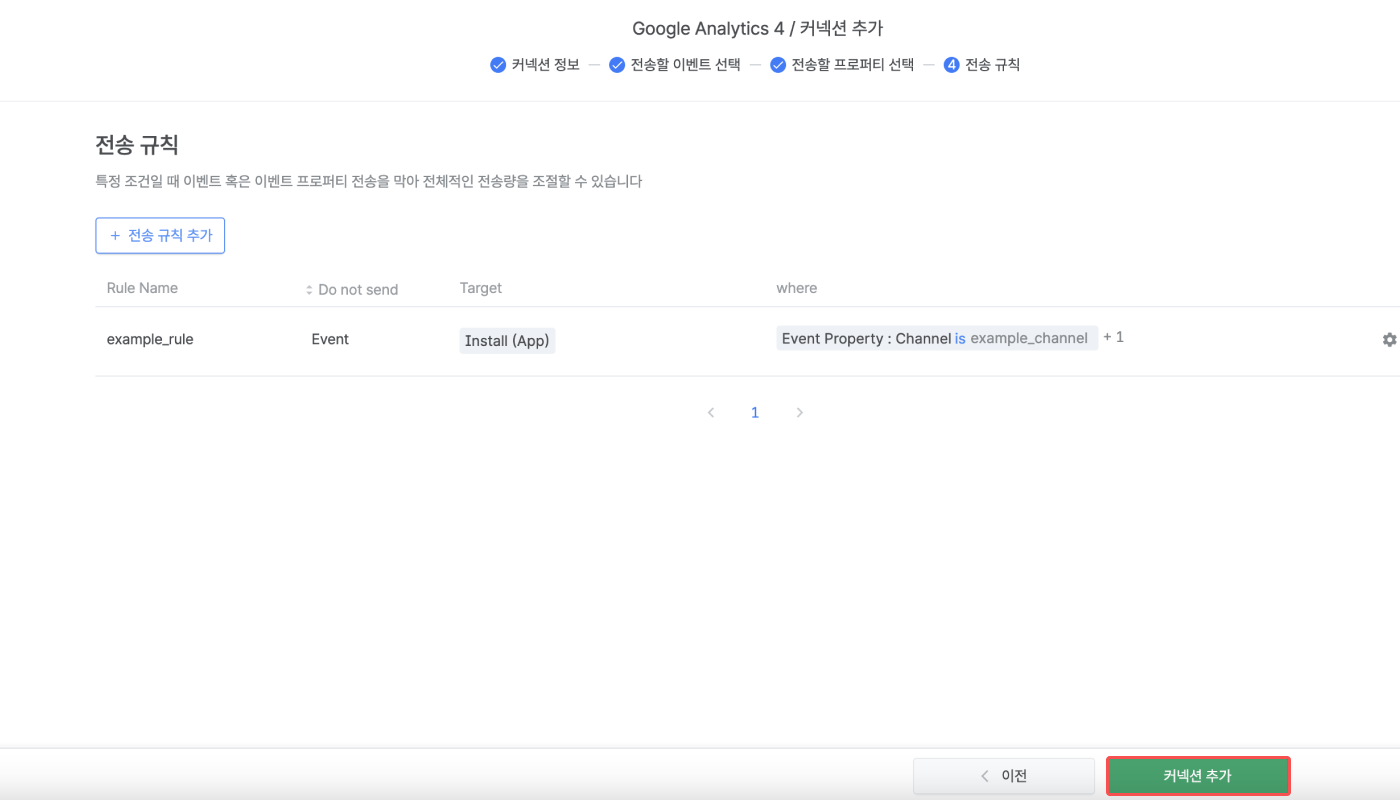Open the 전송 규칙 step label
Viewport: 1400px width, 800px height.
992,65
